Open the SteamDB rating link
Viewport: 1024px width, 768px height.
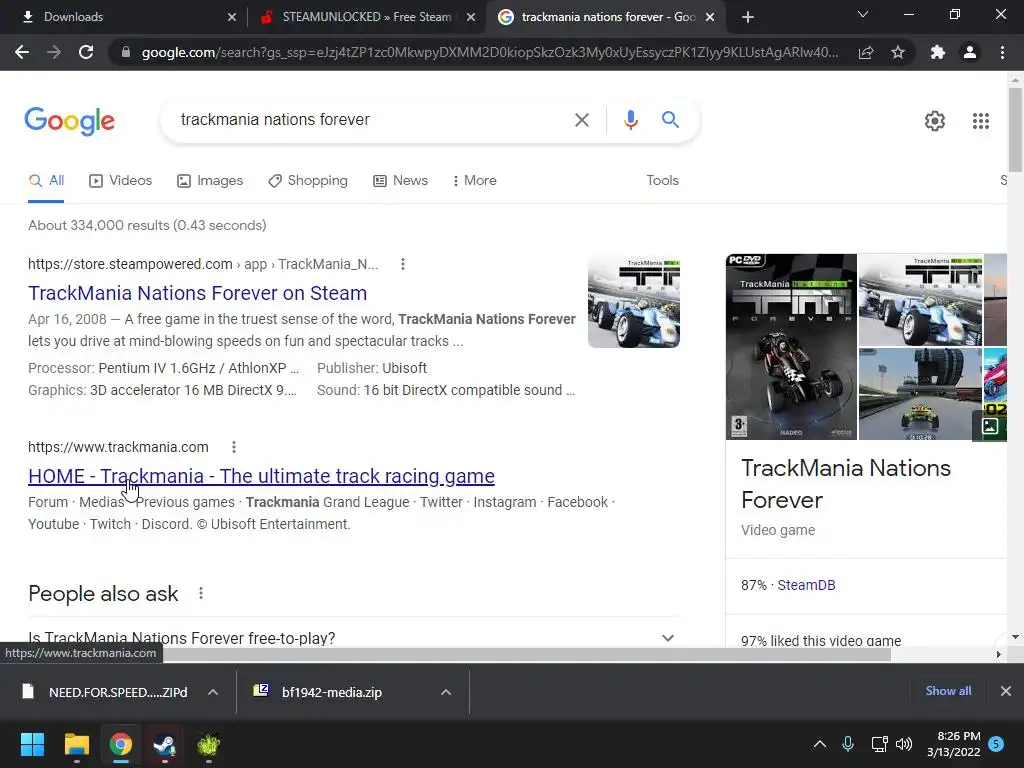806,585
